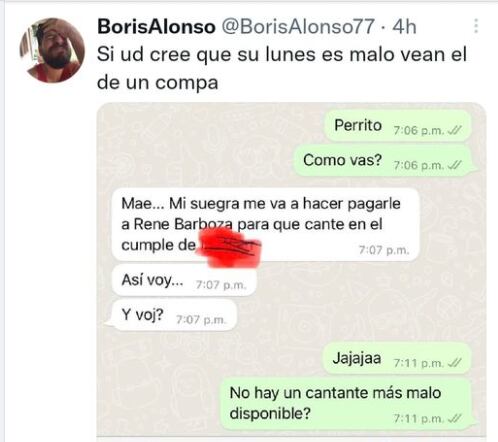Screen dimensions: 498x442
Task: Click the double ticks on the disponible? message
Action: click(x=455, y=418)
